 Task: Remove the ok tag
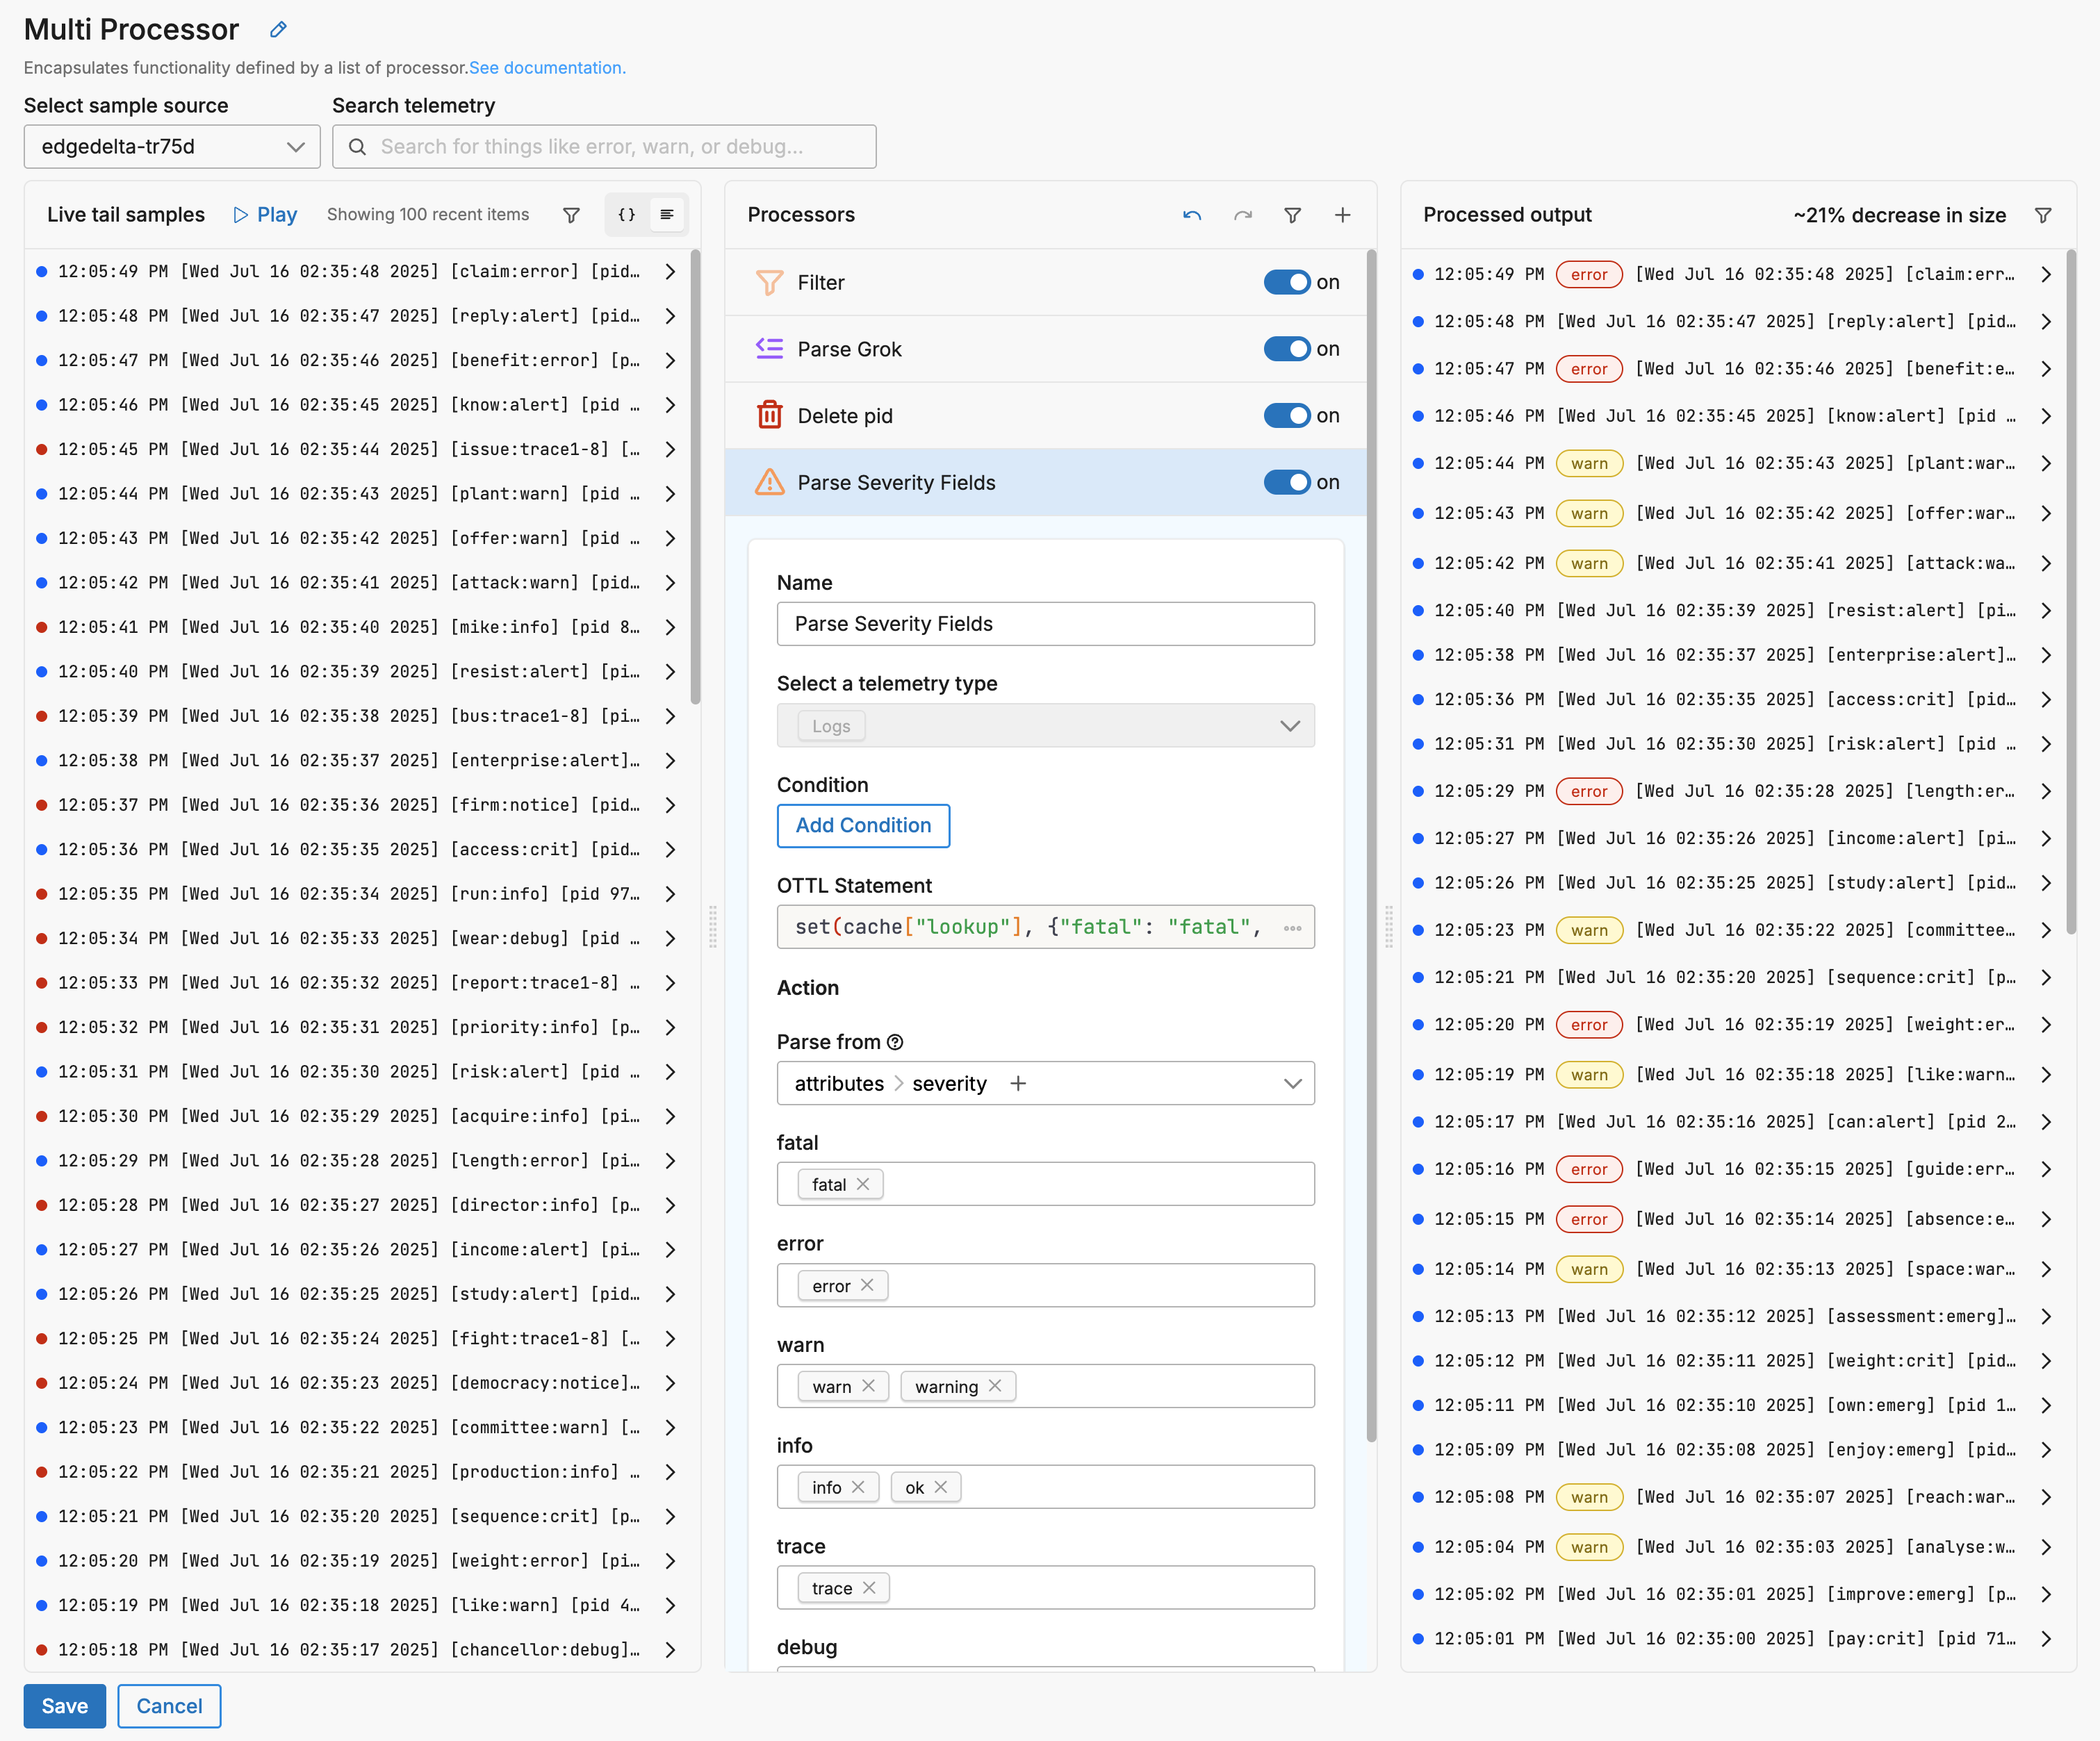point(940,1487)
